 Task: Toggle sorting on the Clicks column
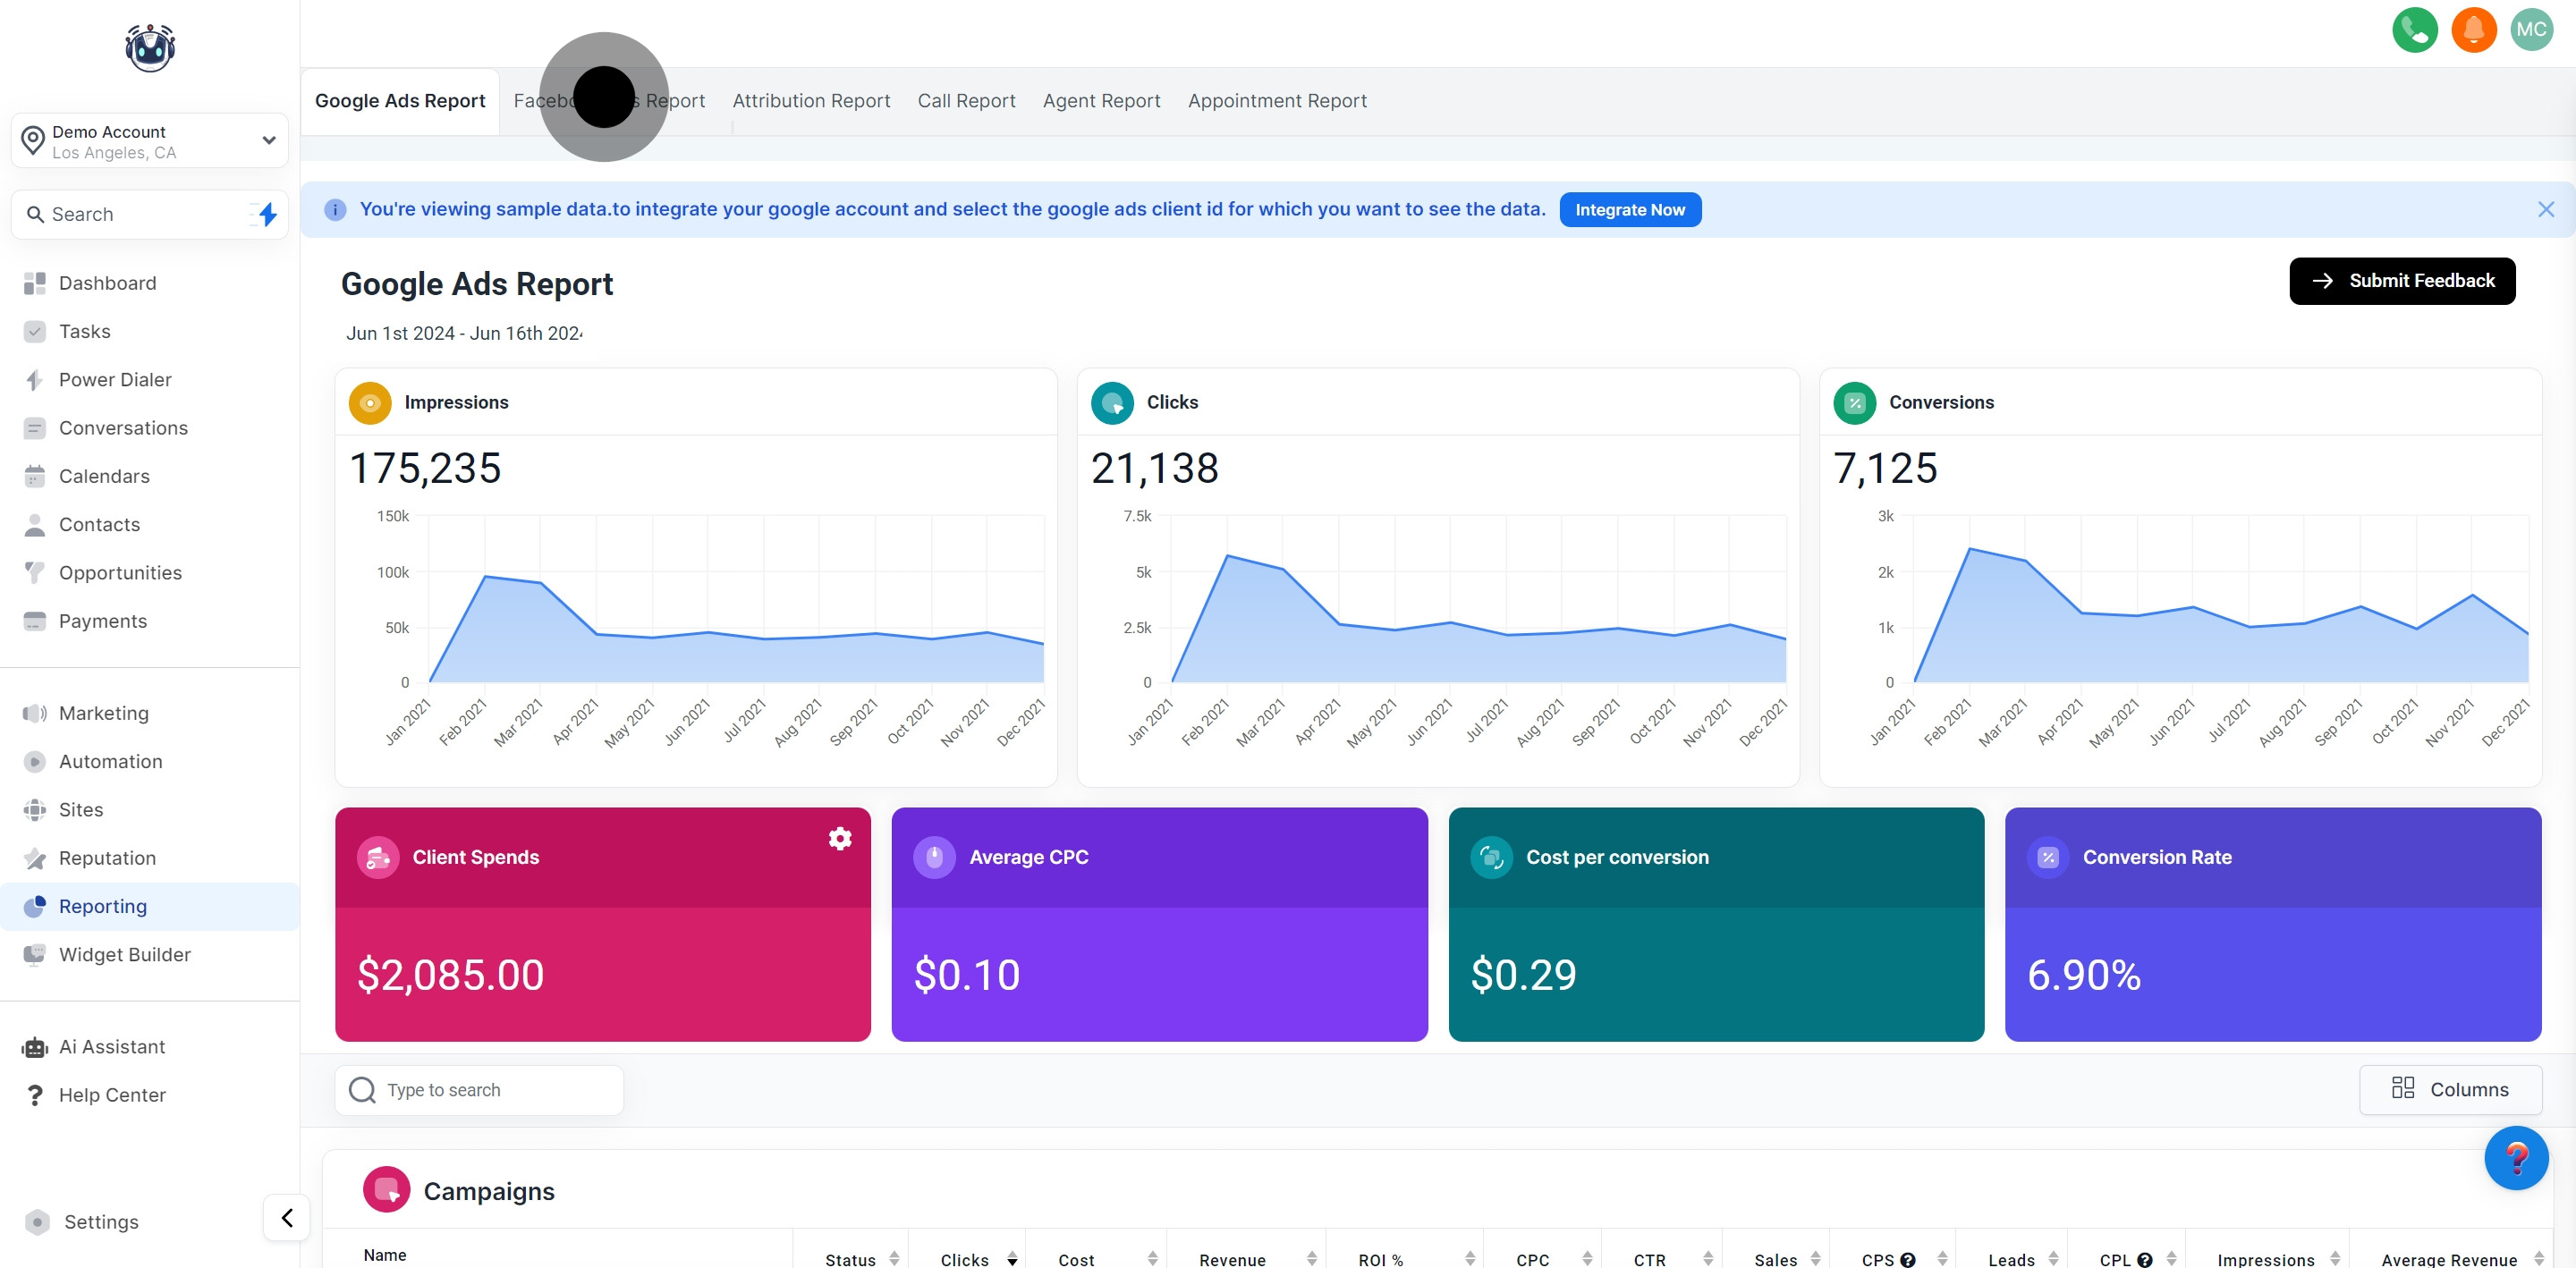[1012, 1260]
